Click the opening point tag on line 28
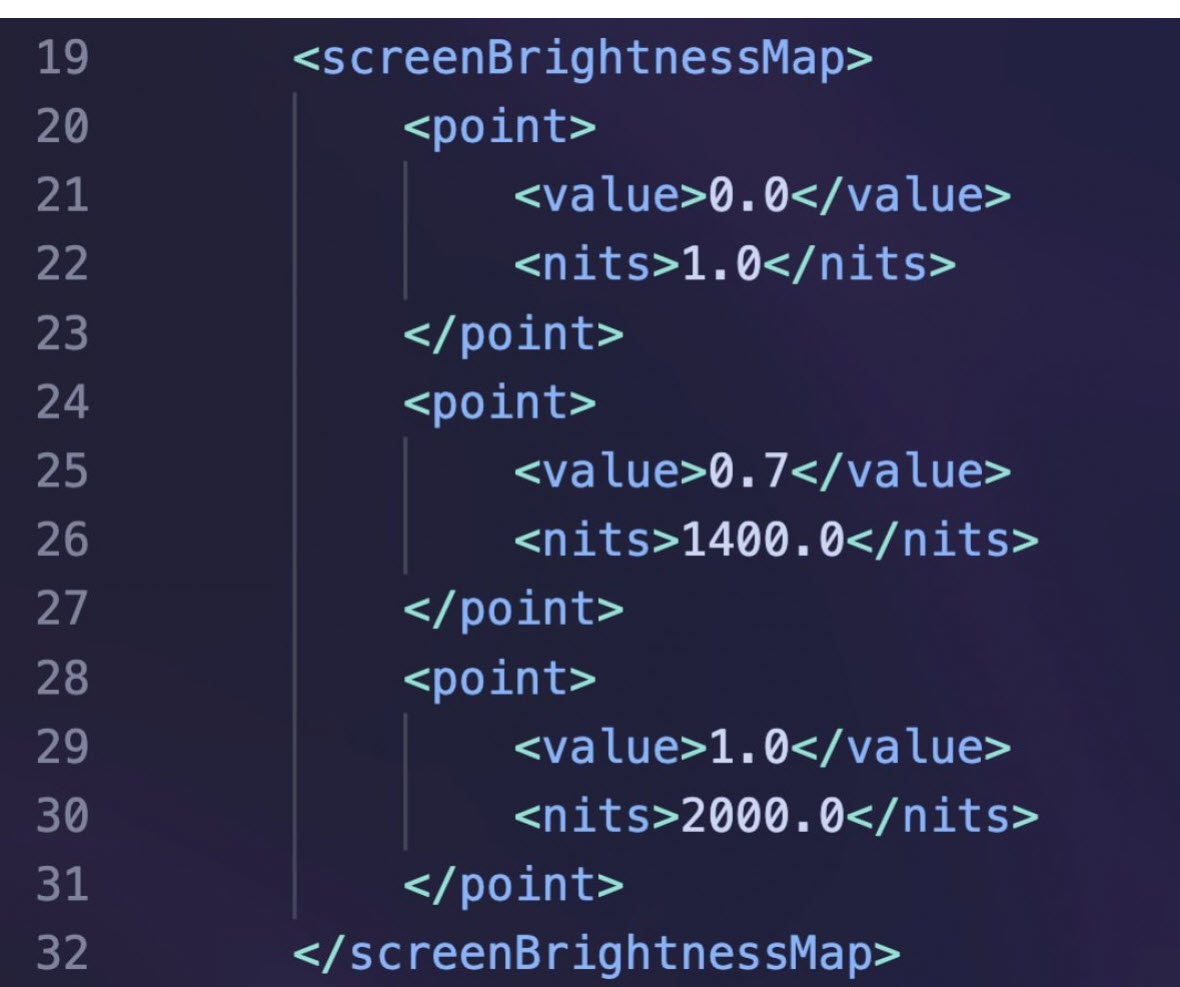The width and height of the screenshot is (1180, 987). tap(500, 679)
